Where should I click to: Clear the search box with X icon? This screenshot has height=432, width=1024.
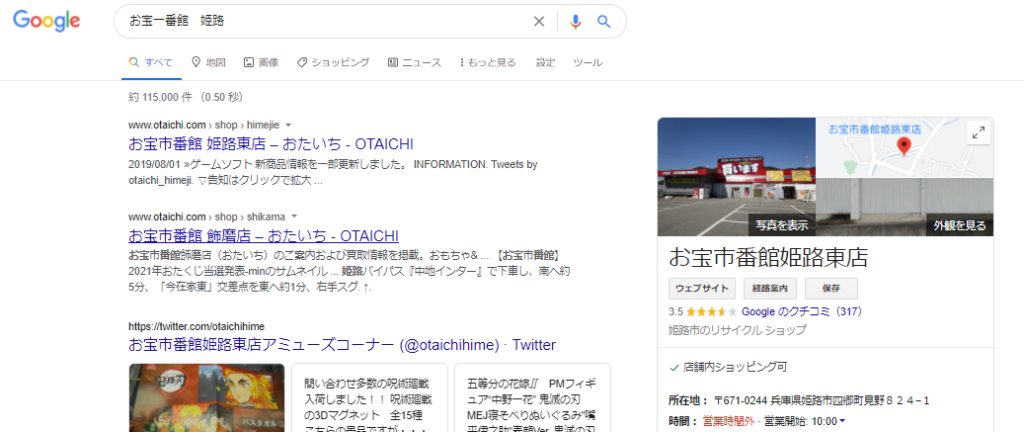(539, 22)
